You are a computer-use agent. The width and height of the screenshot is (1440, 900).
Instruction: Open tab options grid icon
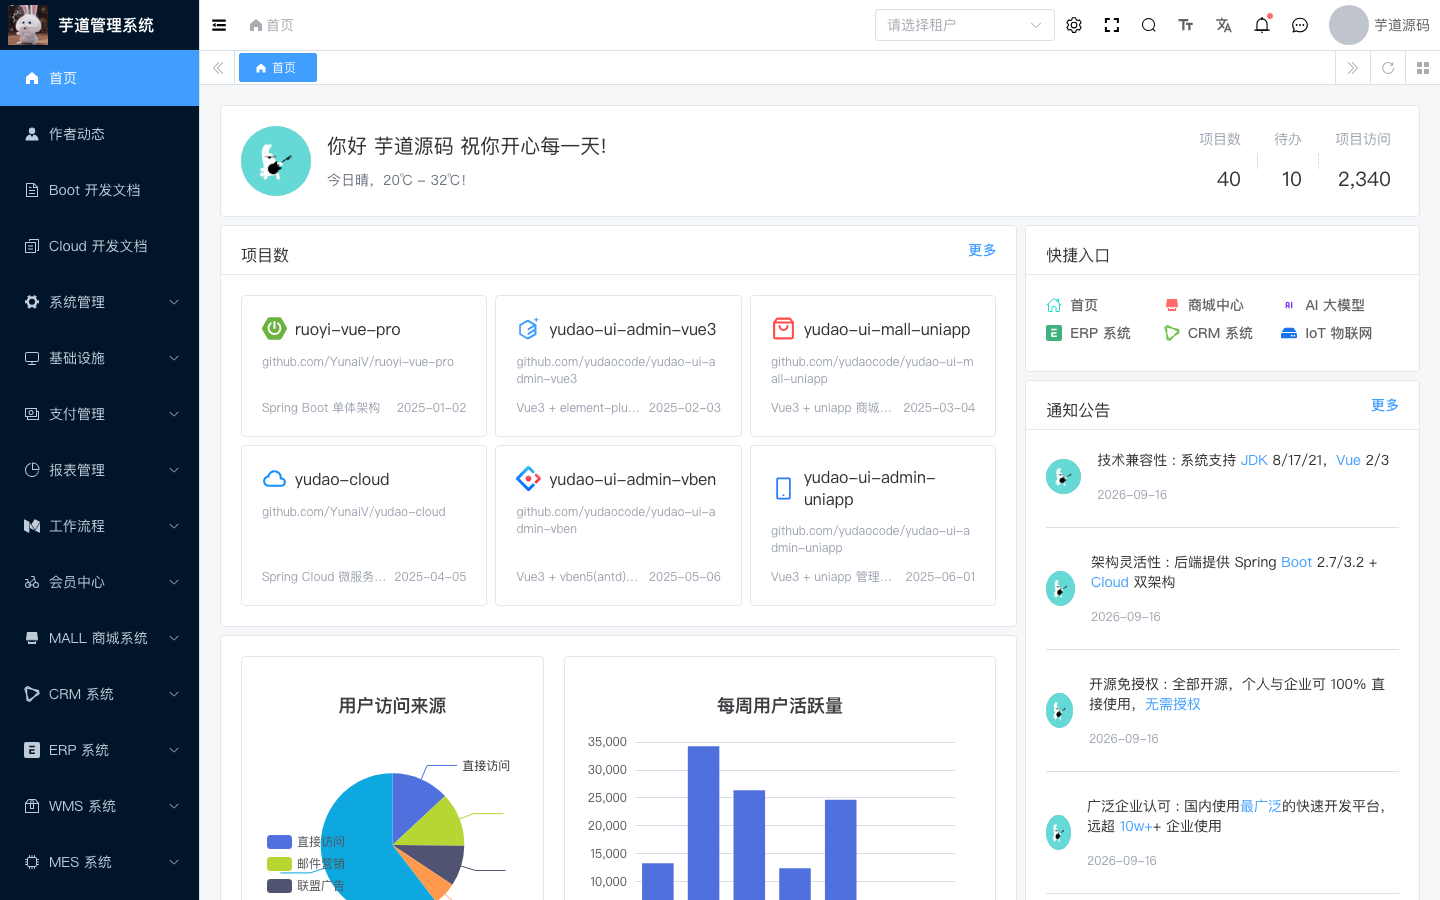tap(1423, 68)
